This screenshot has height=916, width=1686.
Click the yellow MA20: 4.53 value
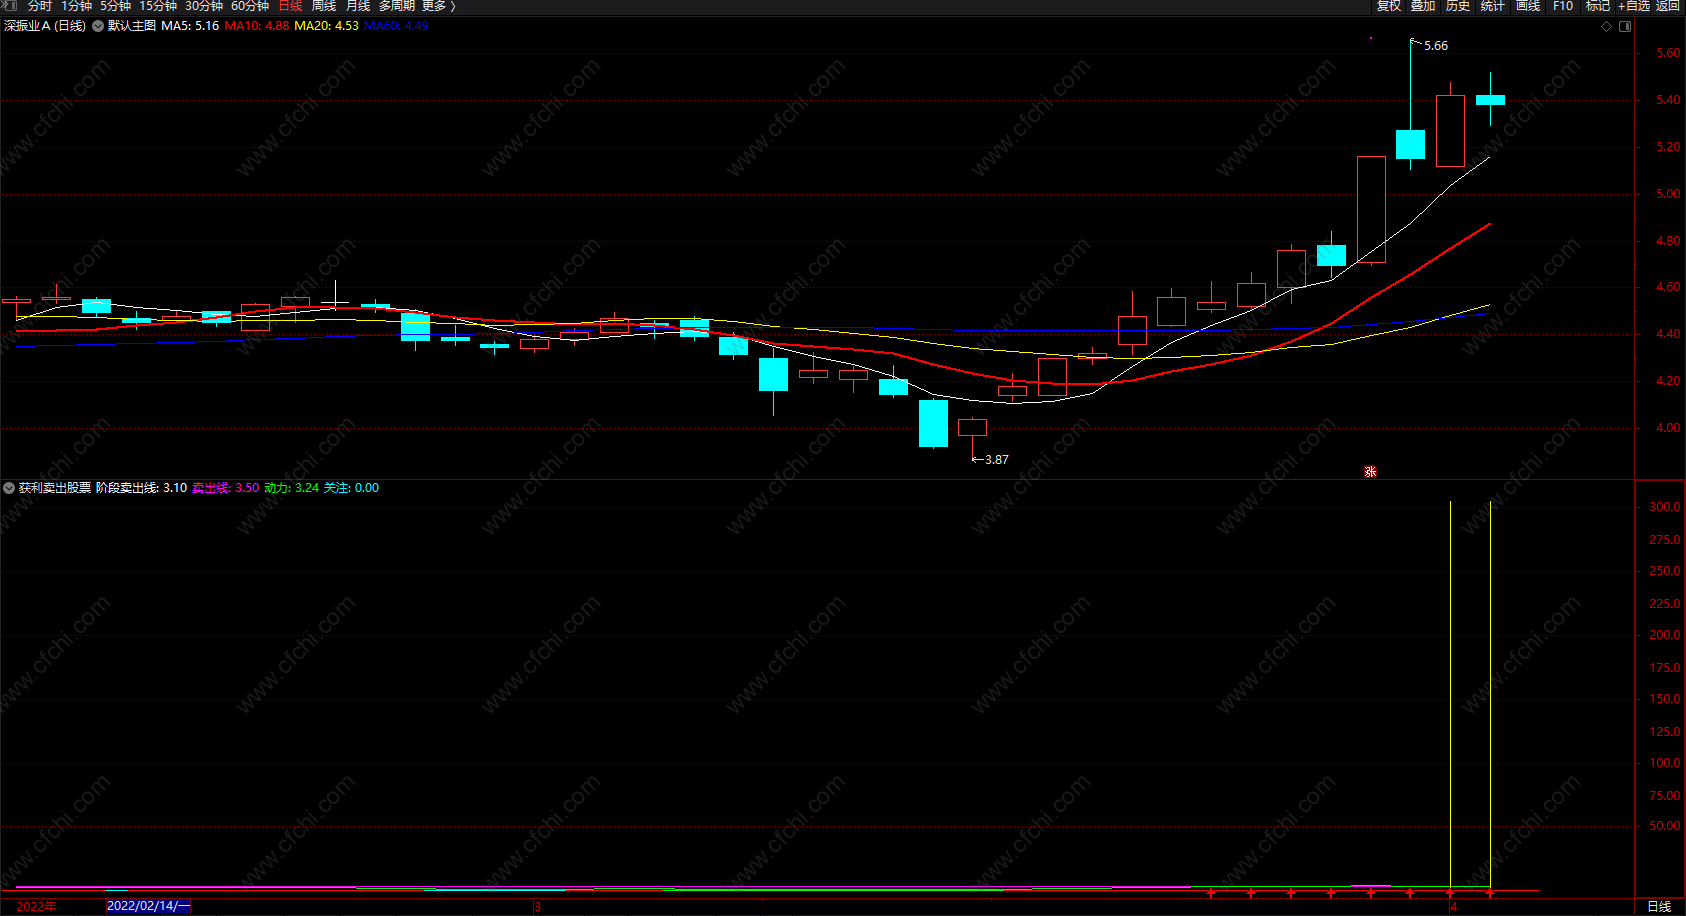326,26
